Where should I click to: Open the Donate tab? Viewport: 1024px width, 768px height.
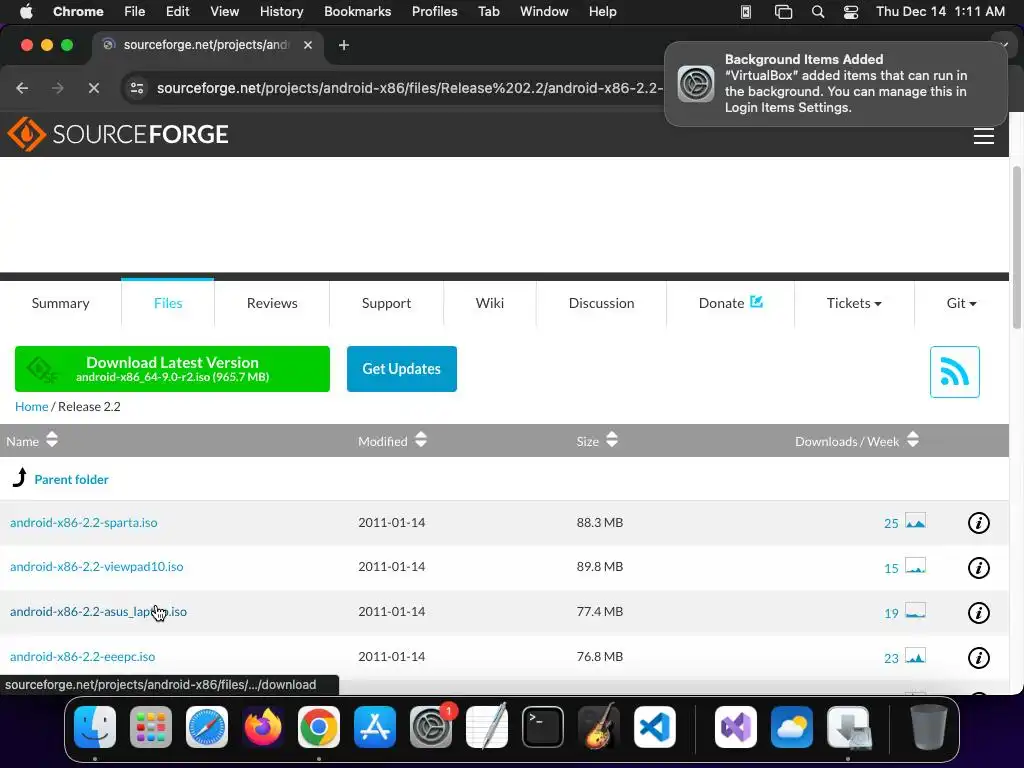point(730,303)
